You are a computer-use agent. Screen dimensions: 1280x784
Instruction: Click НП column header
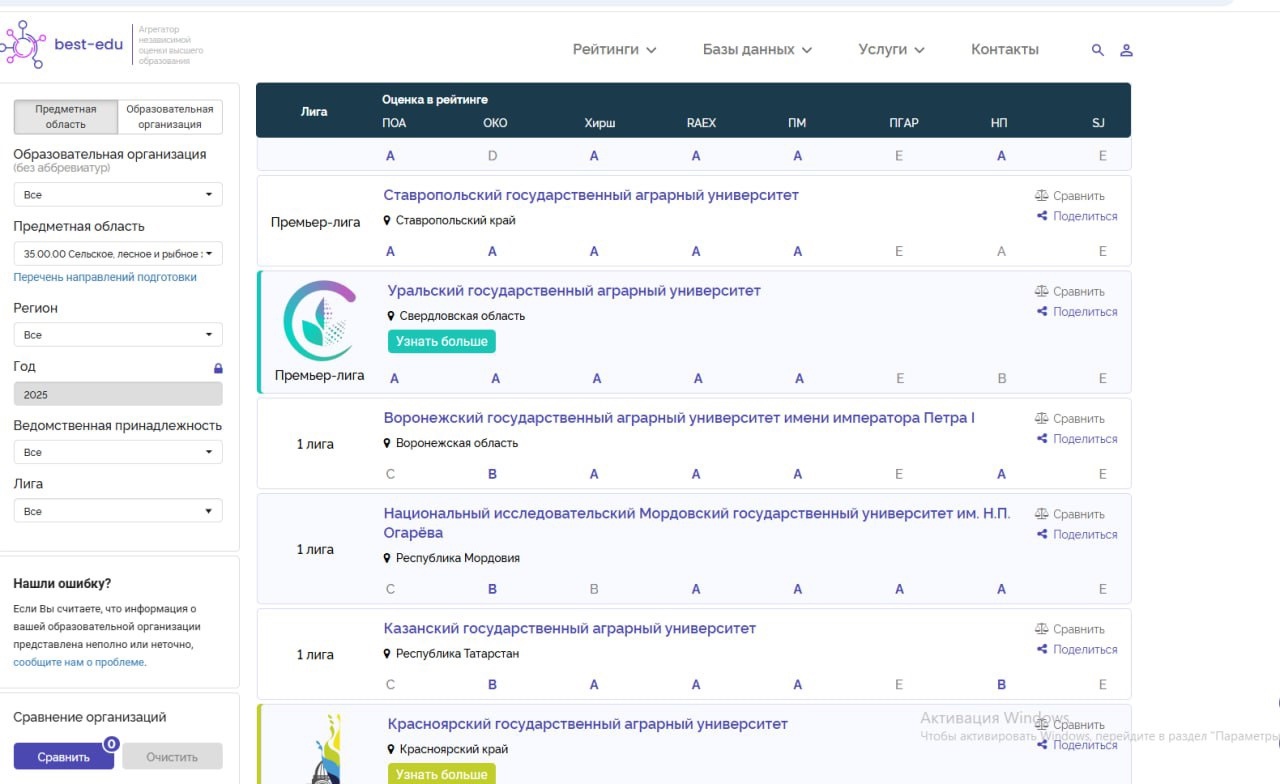tap(999, 123)
